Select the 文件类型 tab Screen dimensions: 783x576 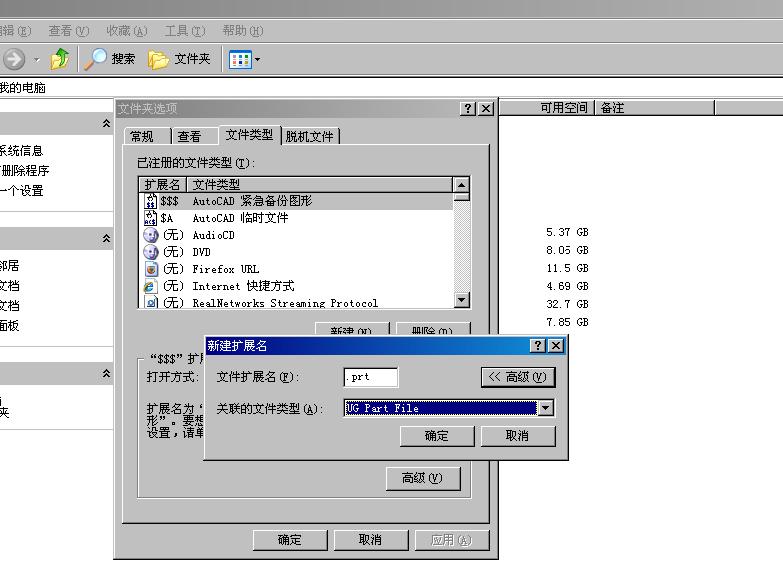click(x=250, y=134)
